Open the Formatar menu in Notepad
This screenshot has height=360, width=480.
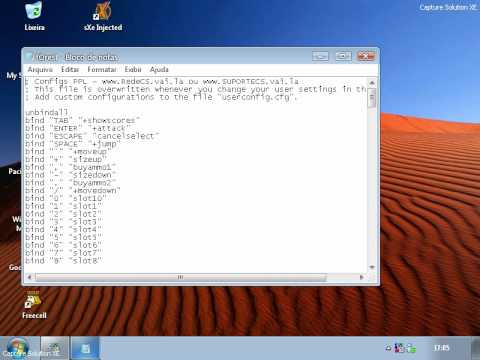click(x=102, y=70)
